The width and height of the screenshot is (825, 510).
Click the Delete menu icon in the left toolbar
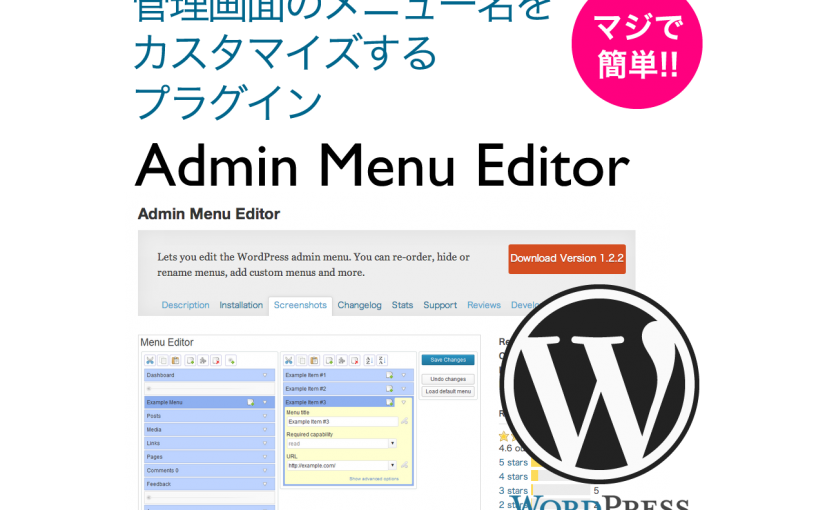click(x=216, y=361)
